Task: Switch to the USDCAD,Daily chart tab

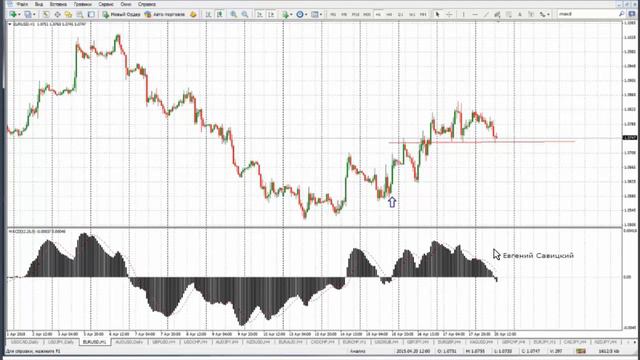Action: (x=25, y=342)
